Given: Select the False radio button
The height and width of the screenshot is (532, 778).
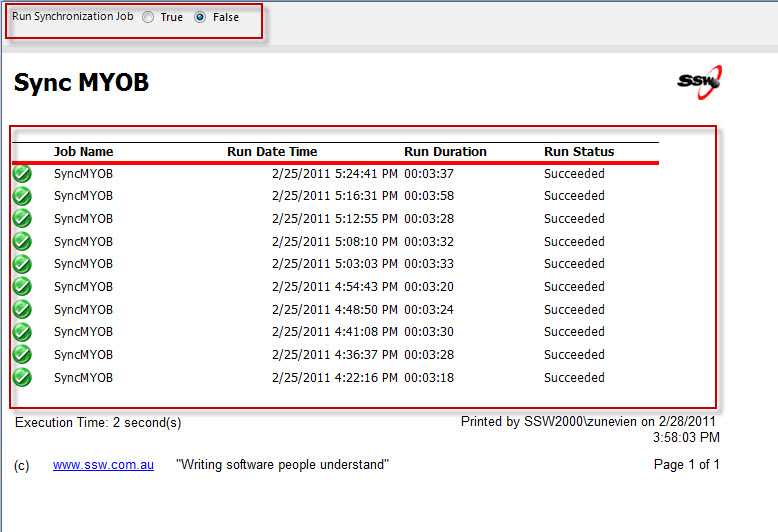Looking at the screenshot, I should 200,17.
